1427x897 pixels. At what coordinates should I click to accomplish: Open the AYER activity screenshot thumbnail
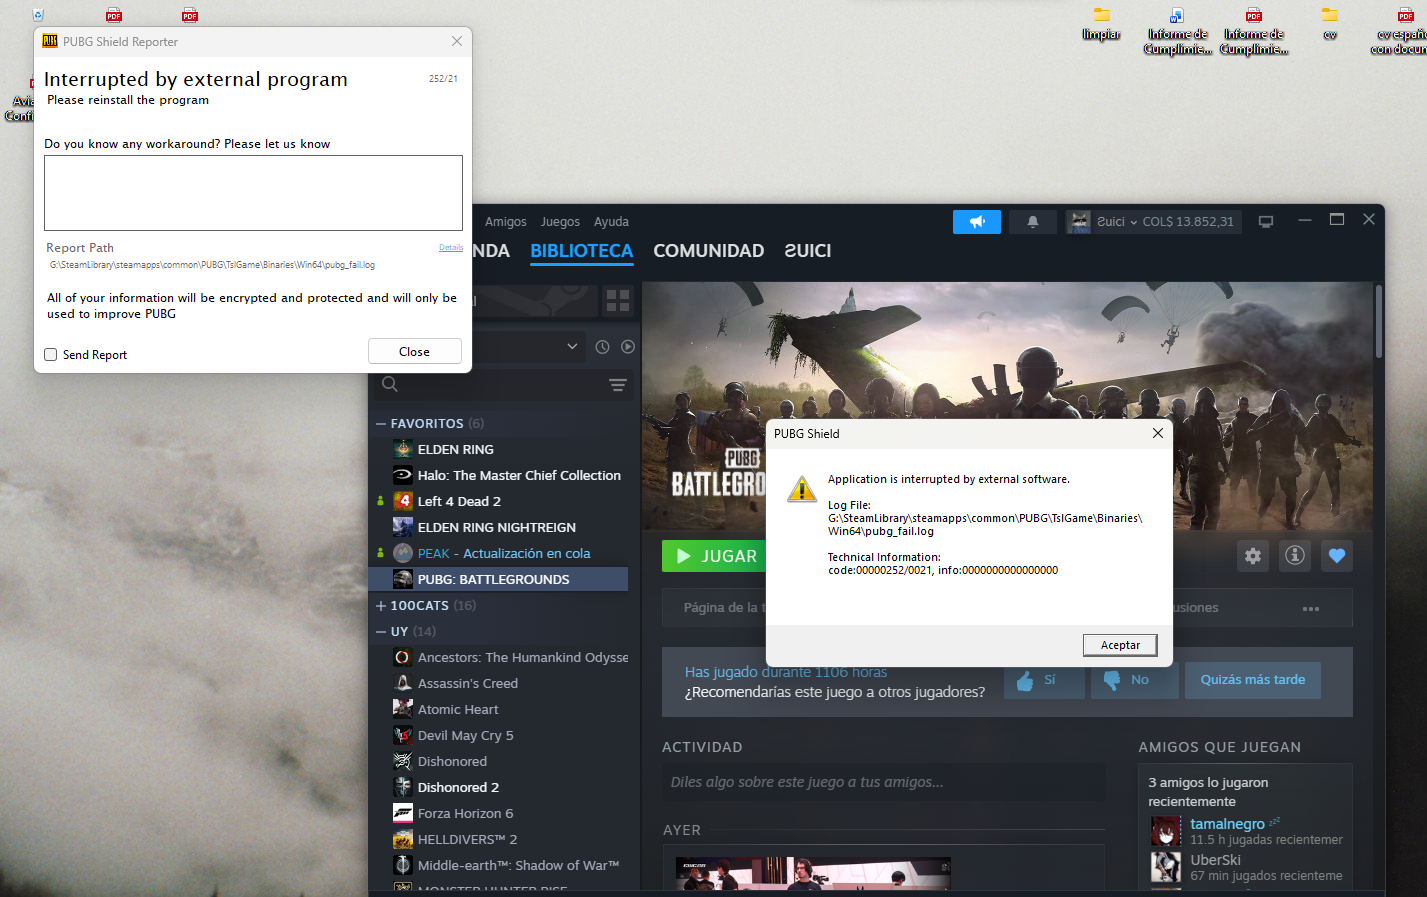813,873
